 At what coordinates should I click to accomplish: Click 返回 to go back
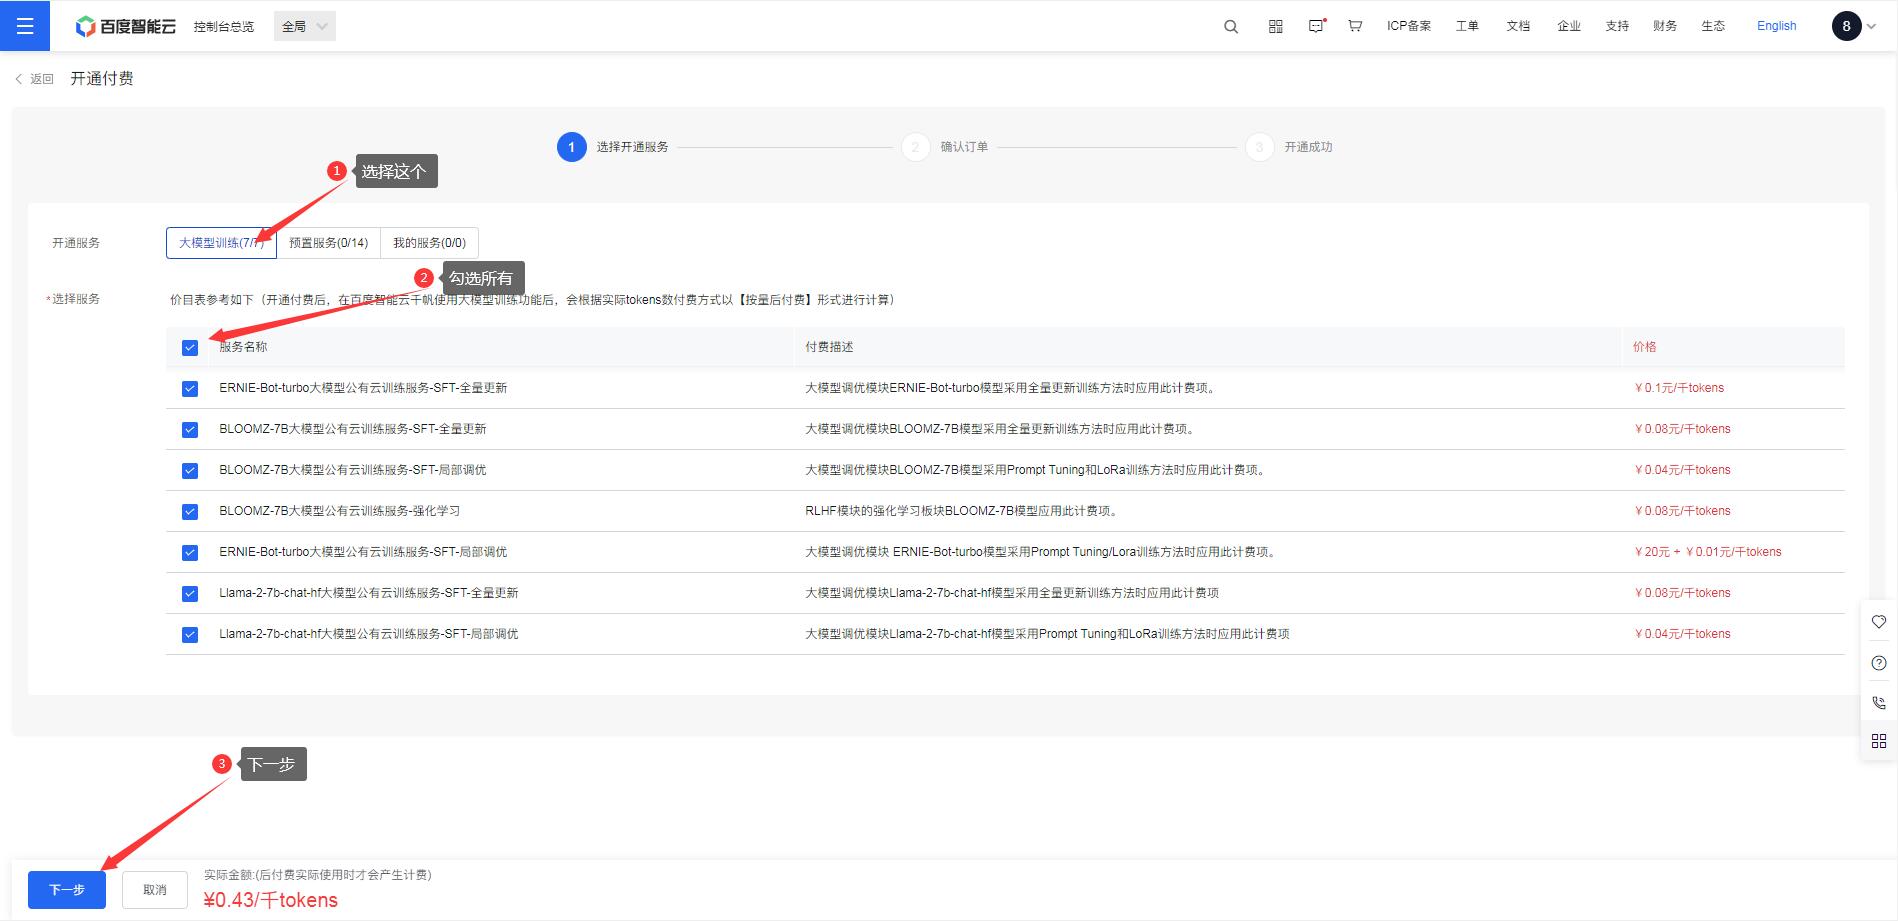(42, 79)
